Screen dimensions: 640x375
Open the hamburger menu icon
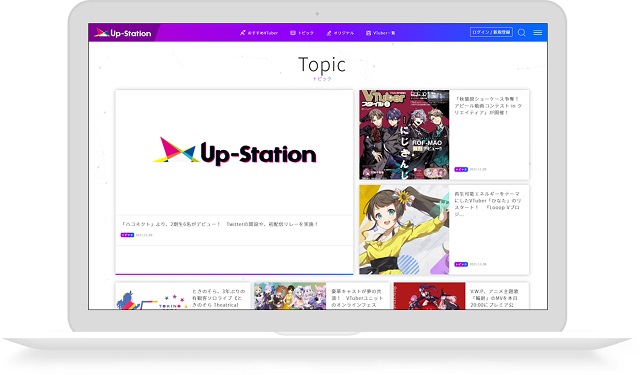[538, 33]
